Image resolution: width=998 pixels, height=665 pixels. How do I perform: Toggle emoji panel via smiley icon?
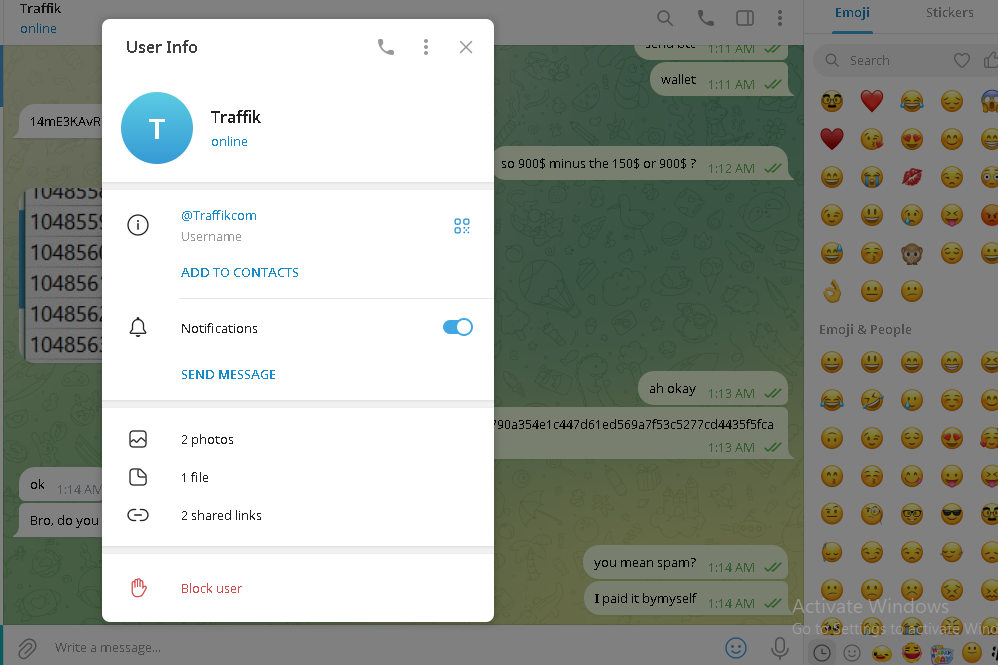click(x=736, y=648)
